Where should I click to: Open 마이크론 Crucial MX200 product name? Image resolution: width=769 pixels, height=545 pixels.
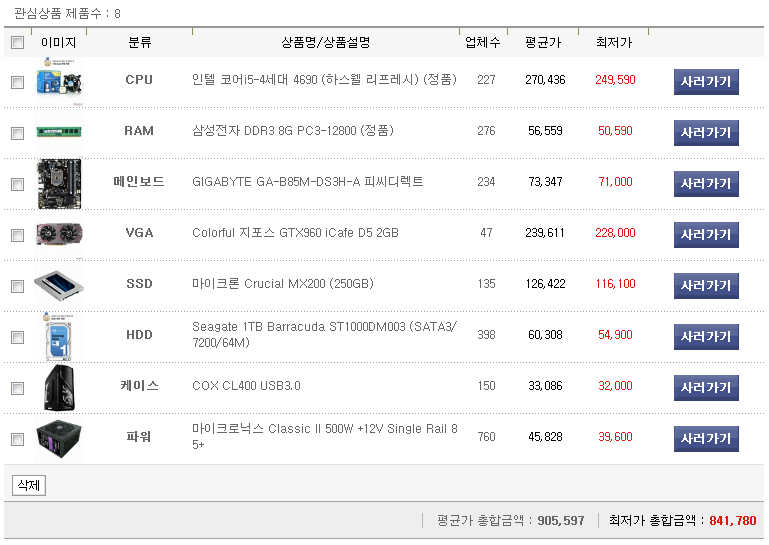tap(283, 284)
